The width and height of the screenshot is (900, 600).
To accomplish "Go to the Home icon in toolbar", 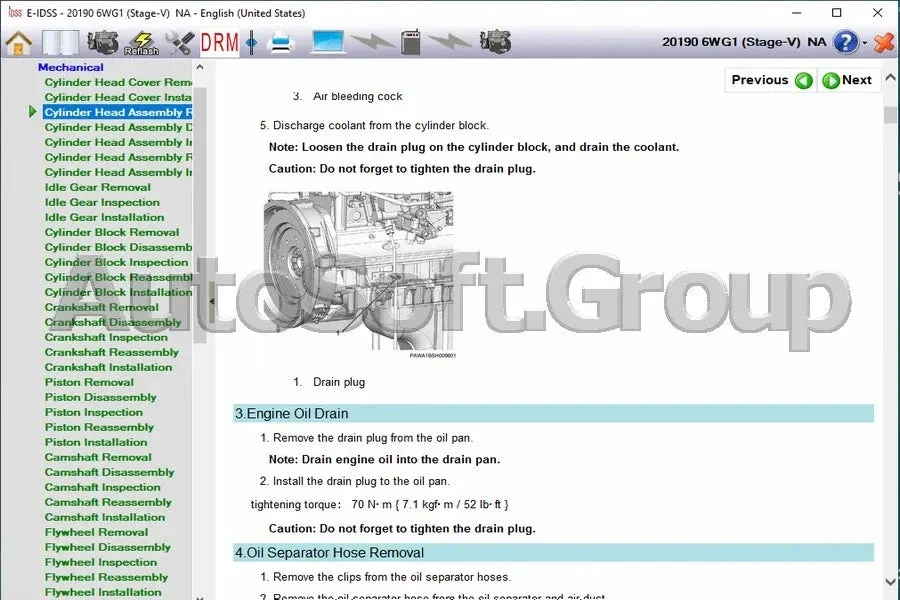I will click(18, 43).
